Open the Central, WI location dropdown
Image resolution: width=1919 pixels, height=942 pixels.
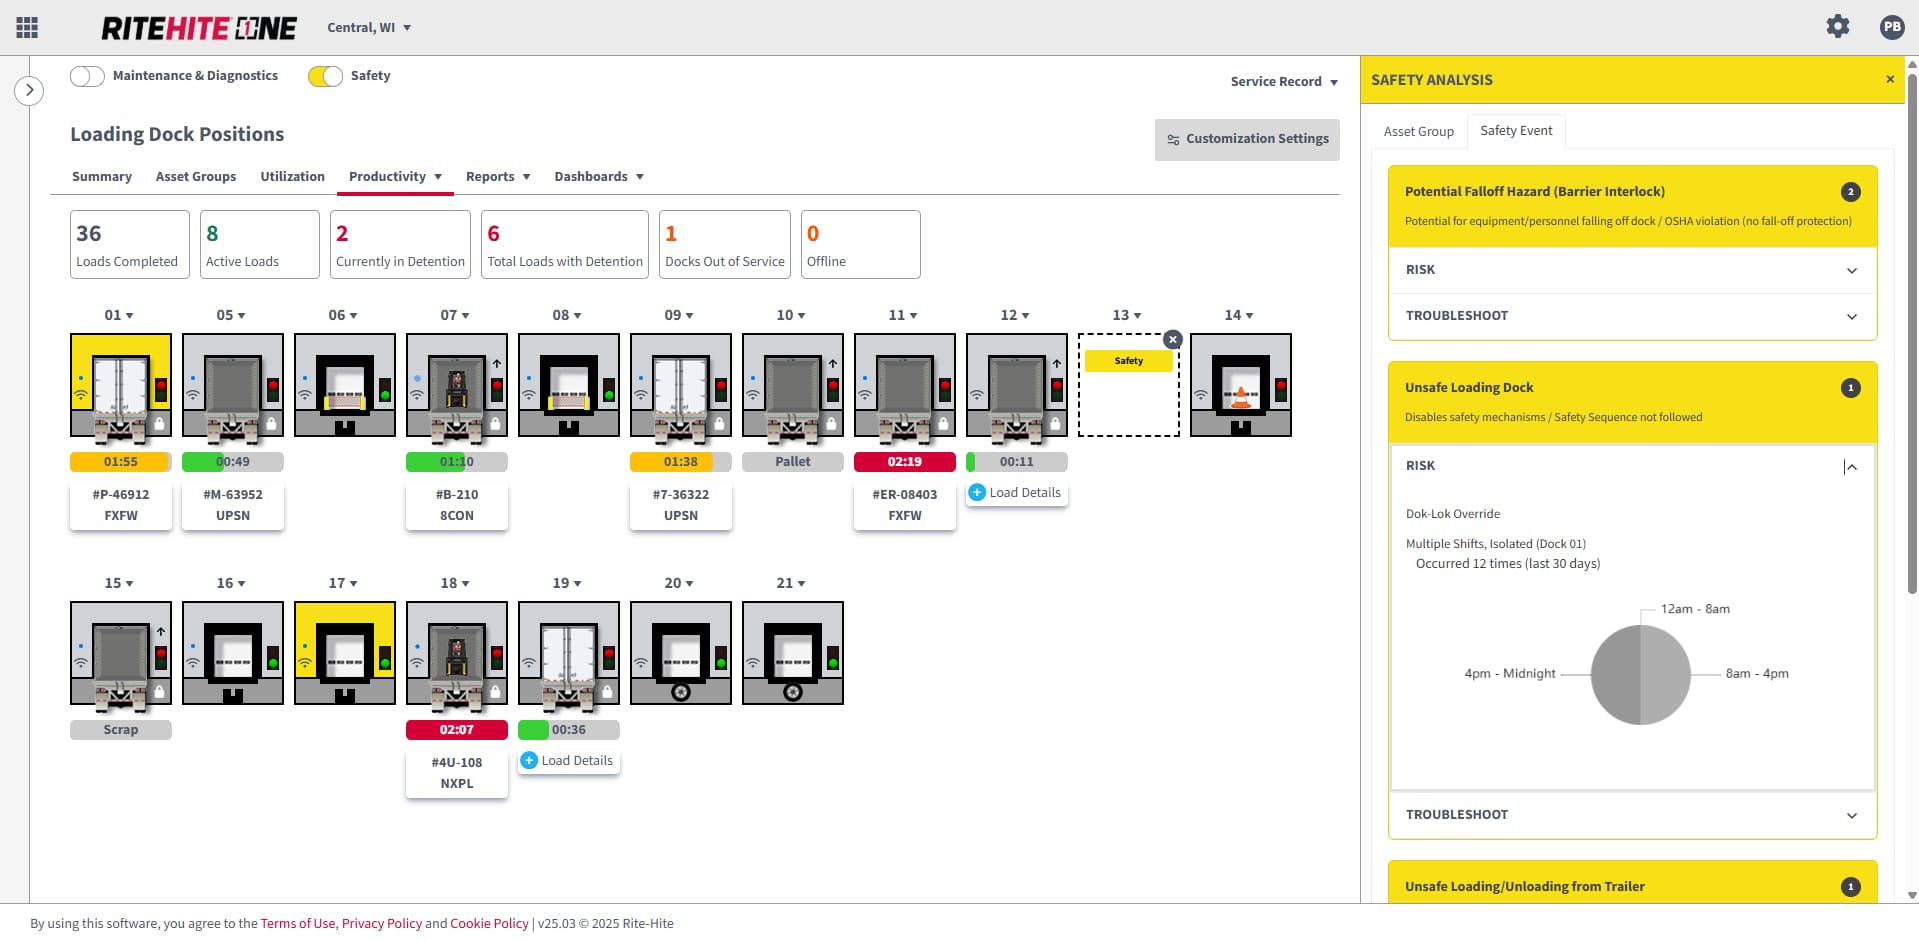(369, 28)
